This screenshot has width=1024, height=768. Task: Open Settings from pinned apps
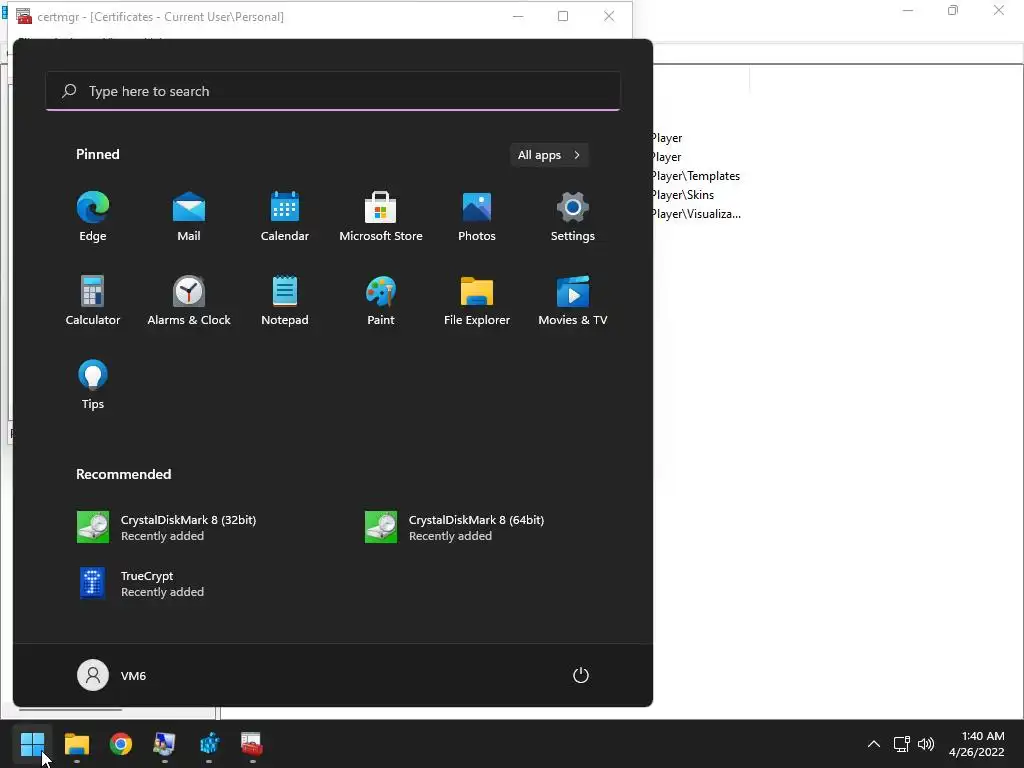click(x=573, y=216)
